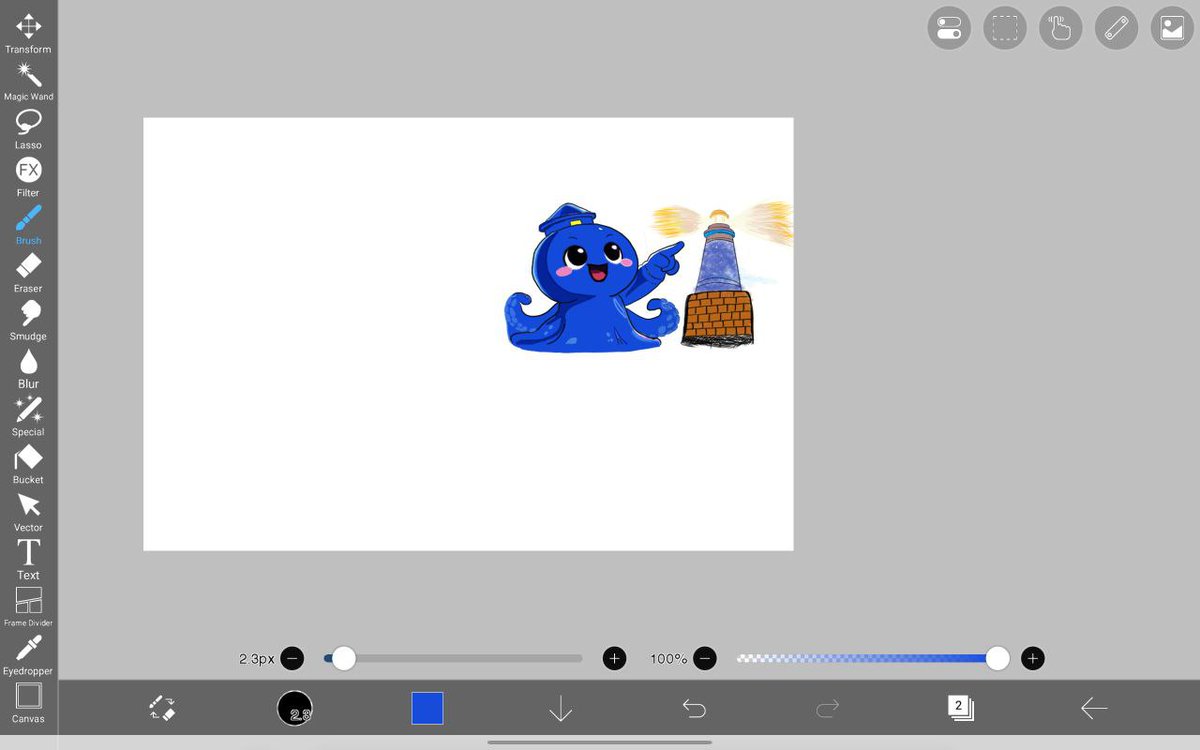Tap the down arrow to hide toolbar
The width and height of the screenshot is (1200, 750).
click(560, 709)
